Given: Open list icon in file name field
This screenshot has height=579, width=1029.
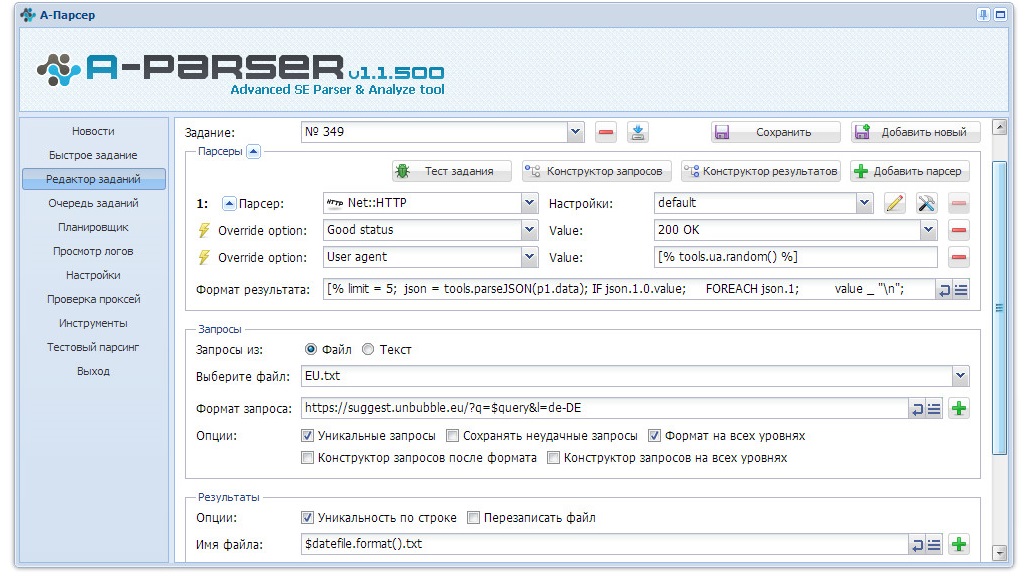Looking at the screenshot, I should (x=934, y=545).
